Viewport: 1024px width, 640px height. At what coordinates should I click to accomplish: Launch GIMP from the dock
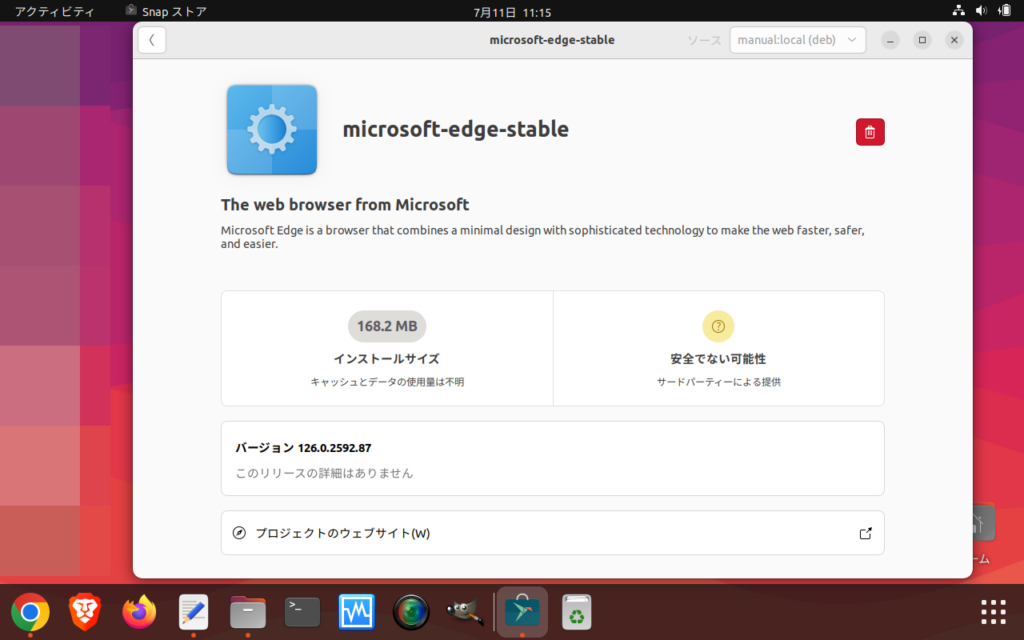(x=465, y=612)
